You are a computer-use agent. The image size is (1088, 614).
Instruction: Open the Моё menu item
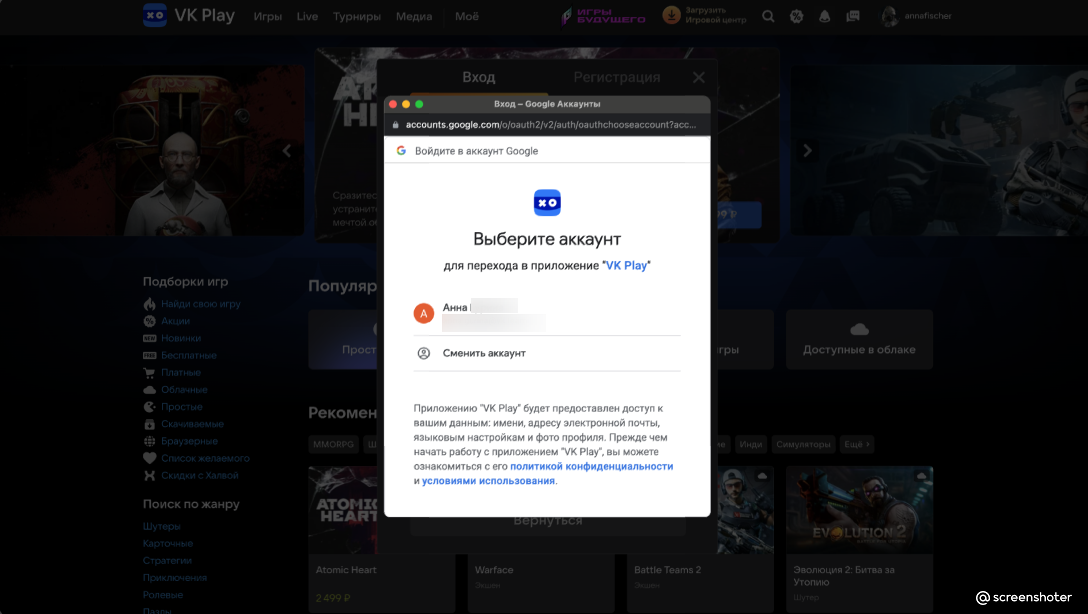(467, 17)
